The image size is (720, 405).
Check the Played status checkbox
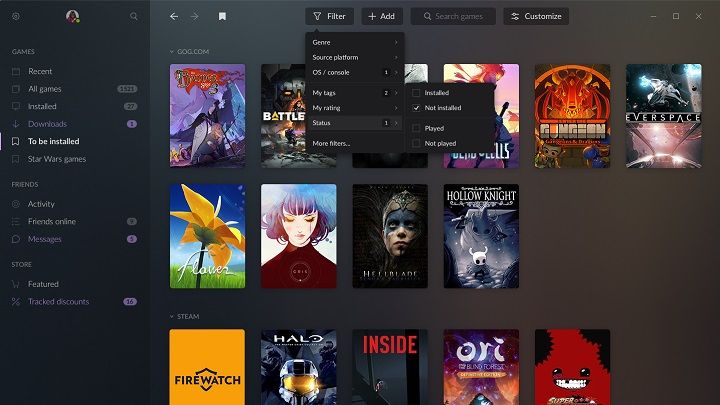click(x=416, y=128)
